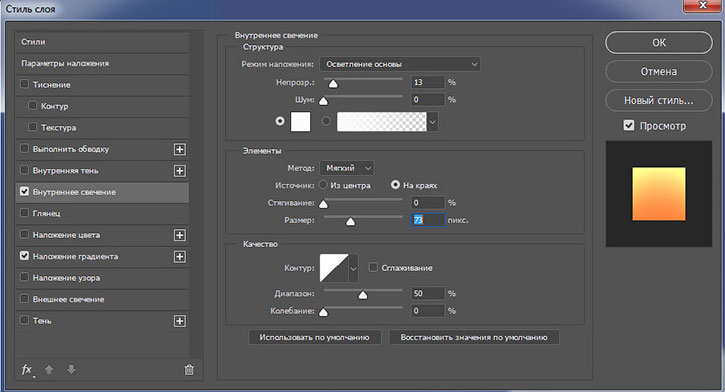This screenshot has height=392, width=725.
Task: Select the Из центра source radio button
Action: click(x=323, y=185)
